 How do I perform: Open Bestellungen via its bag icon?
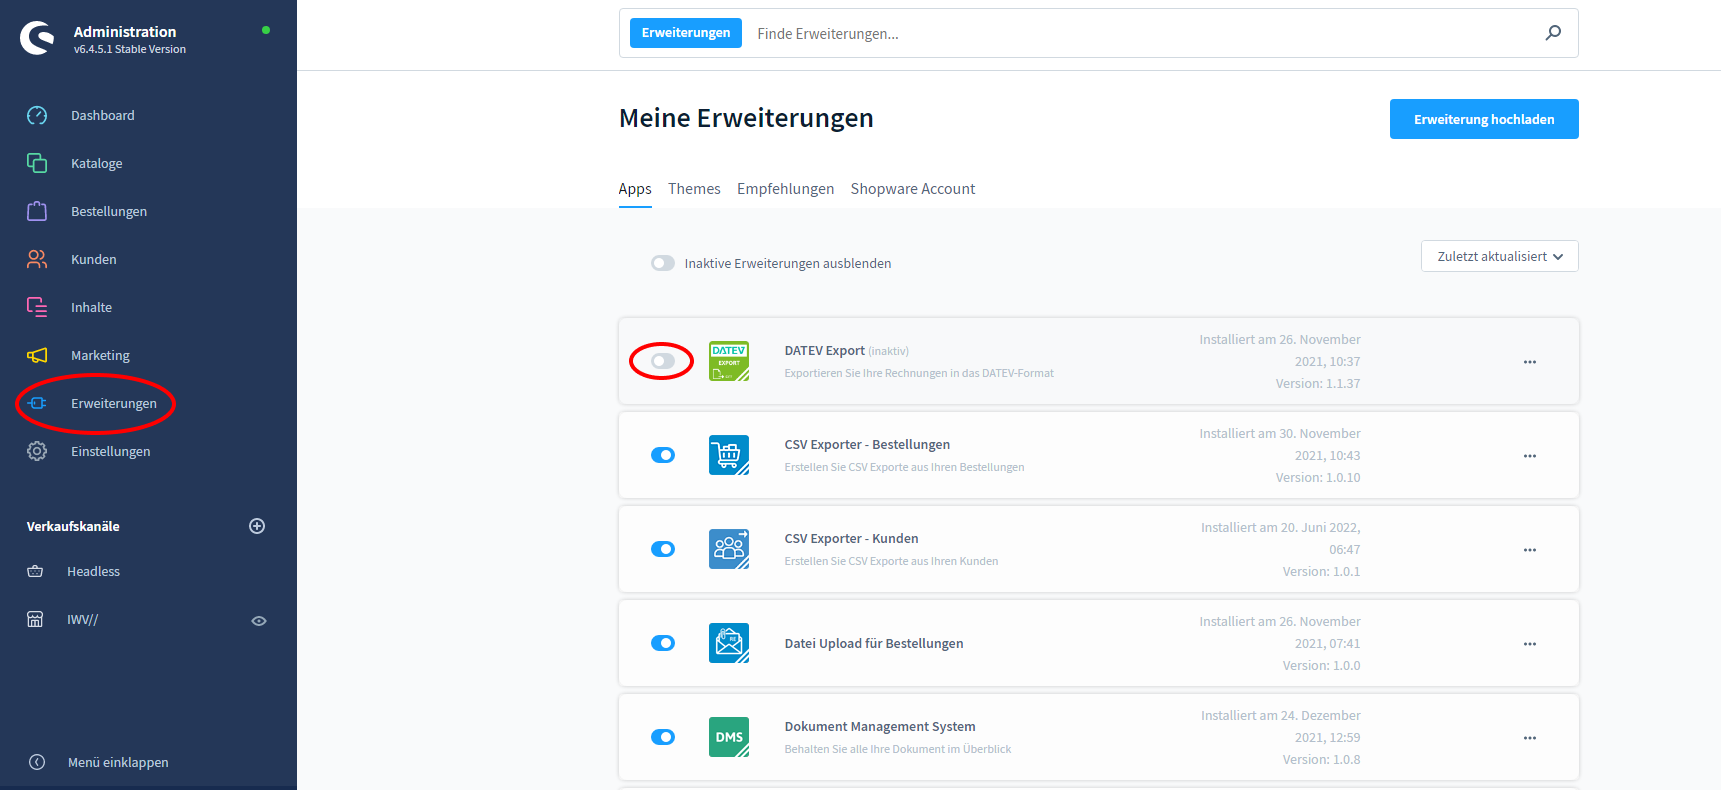37,211
